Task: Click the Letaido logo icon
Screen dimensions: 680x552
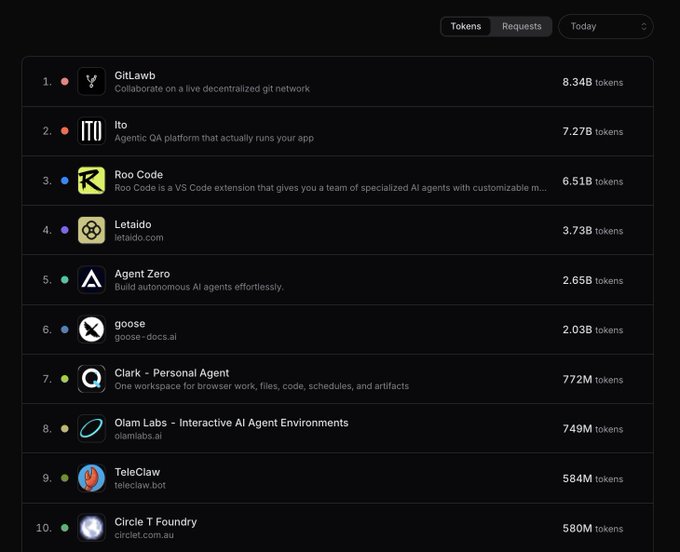Action: (x=91, y=230)
